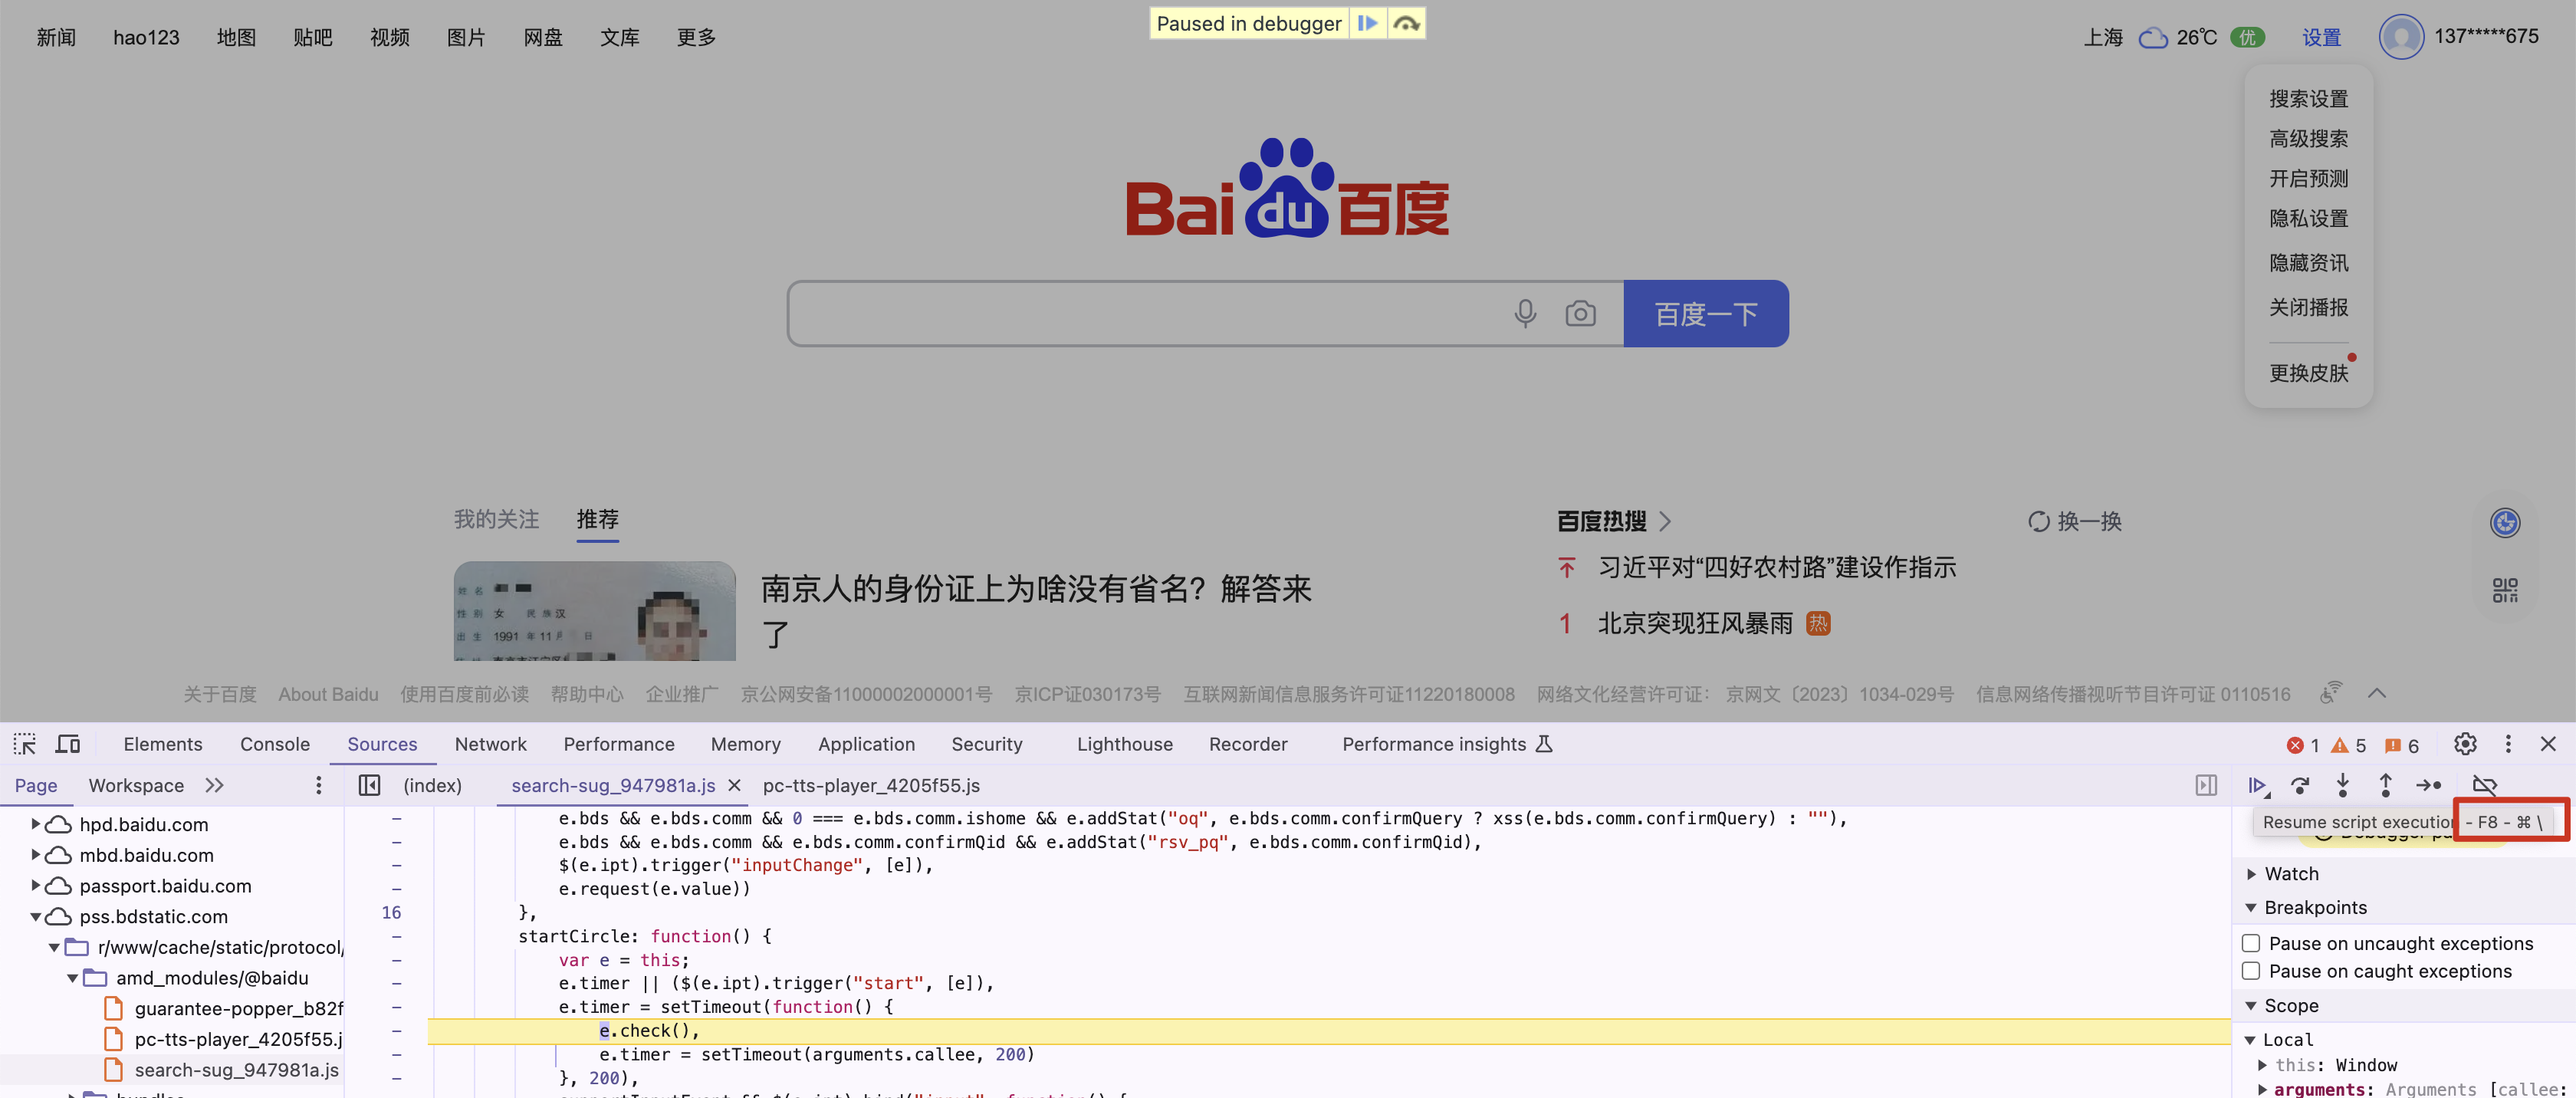
Task: Enable Pause on uncaught exceptions
Action: tap(2251, 943)
